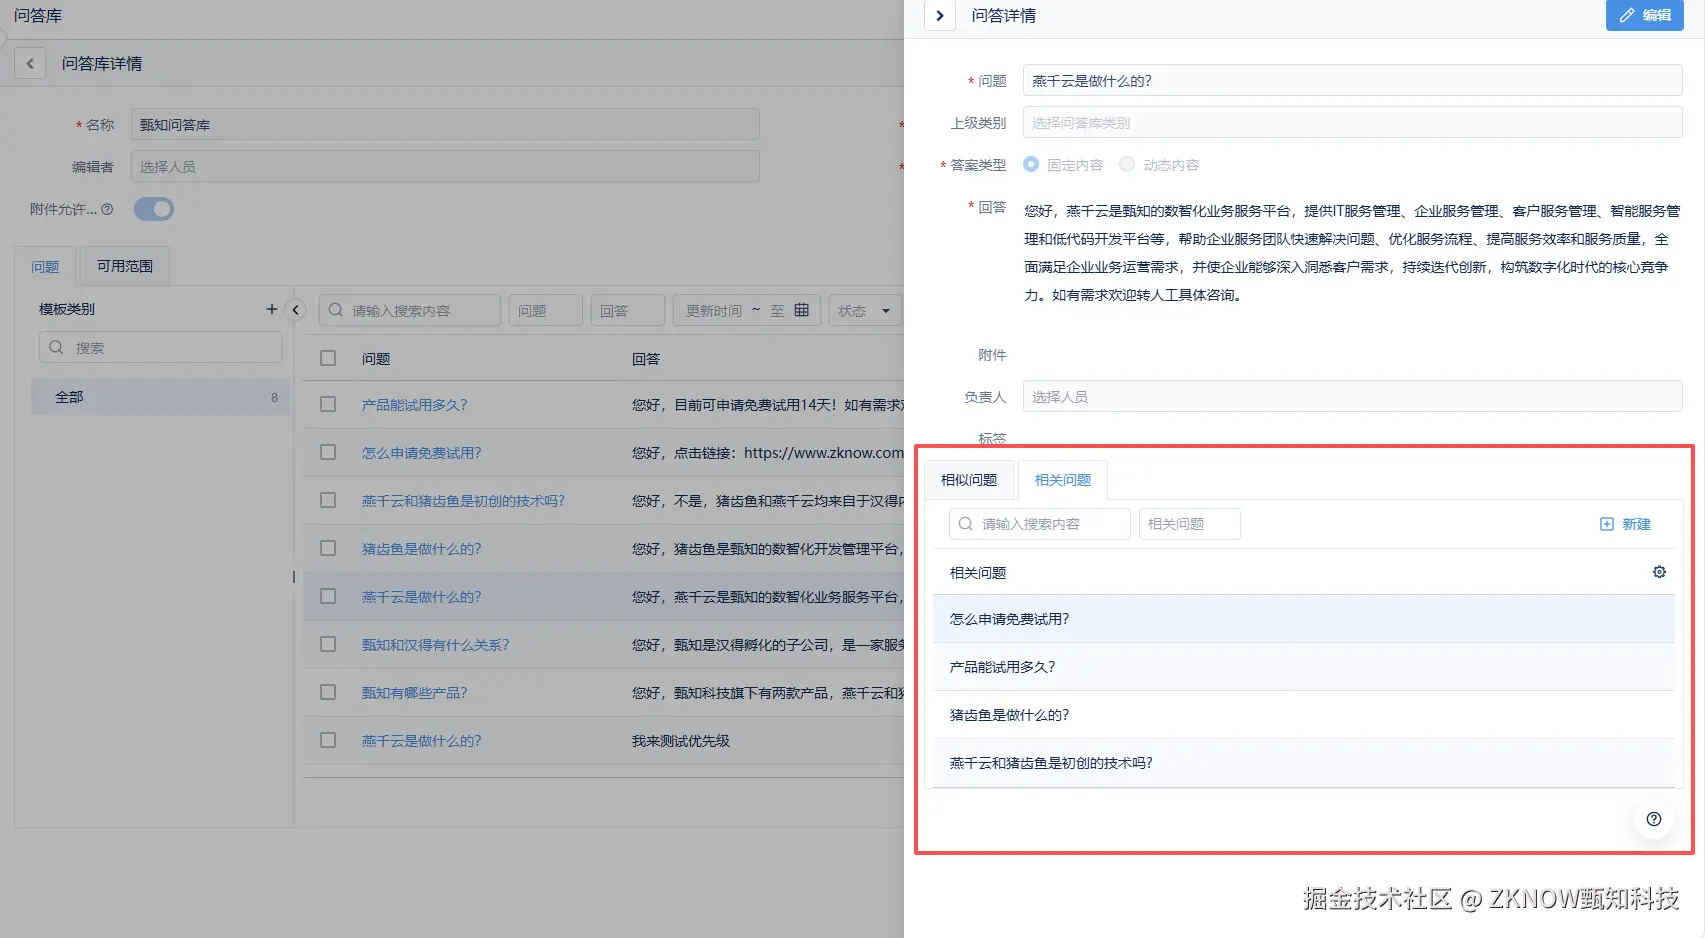Open the 产品能试用多久? question link
1705x938 pixels.
[x=414, y=405]
